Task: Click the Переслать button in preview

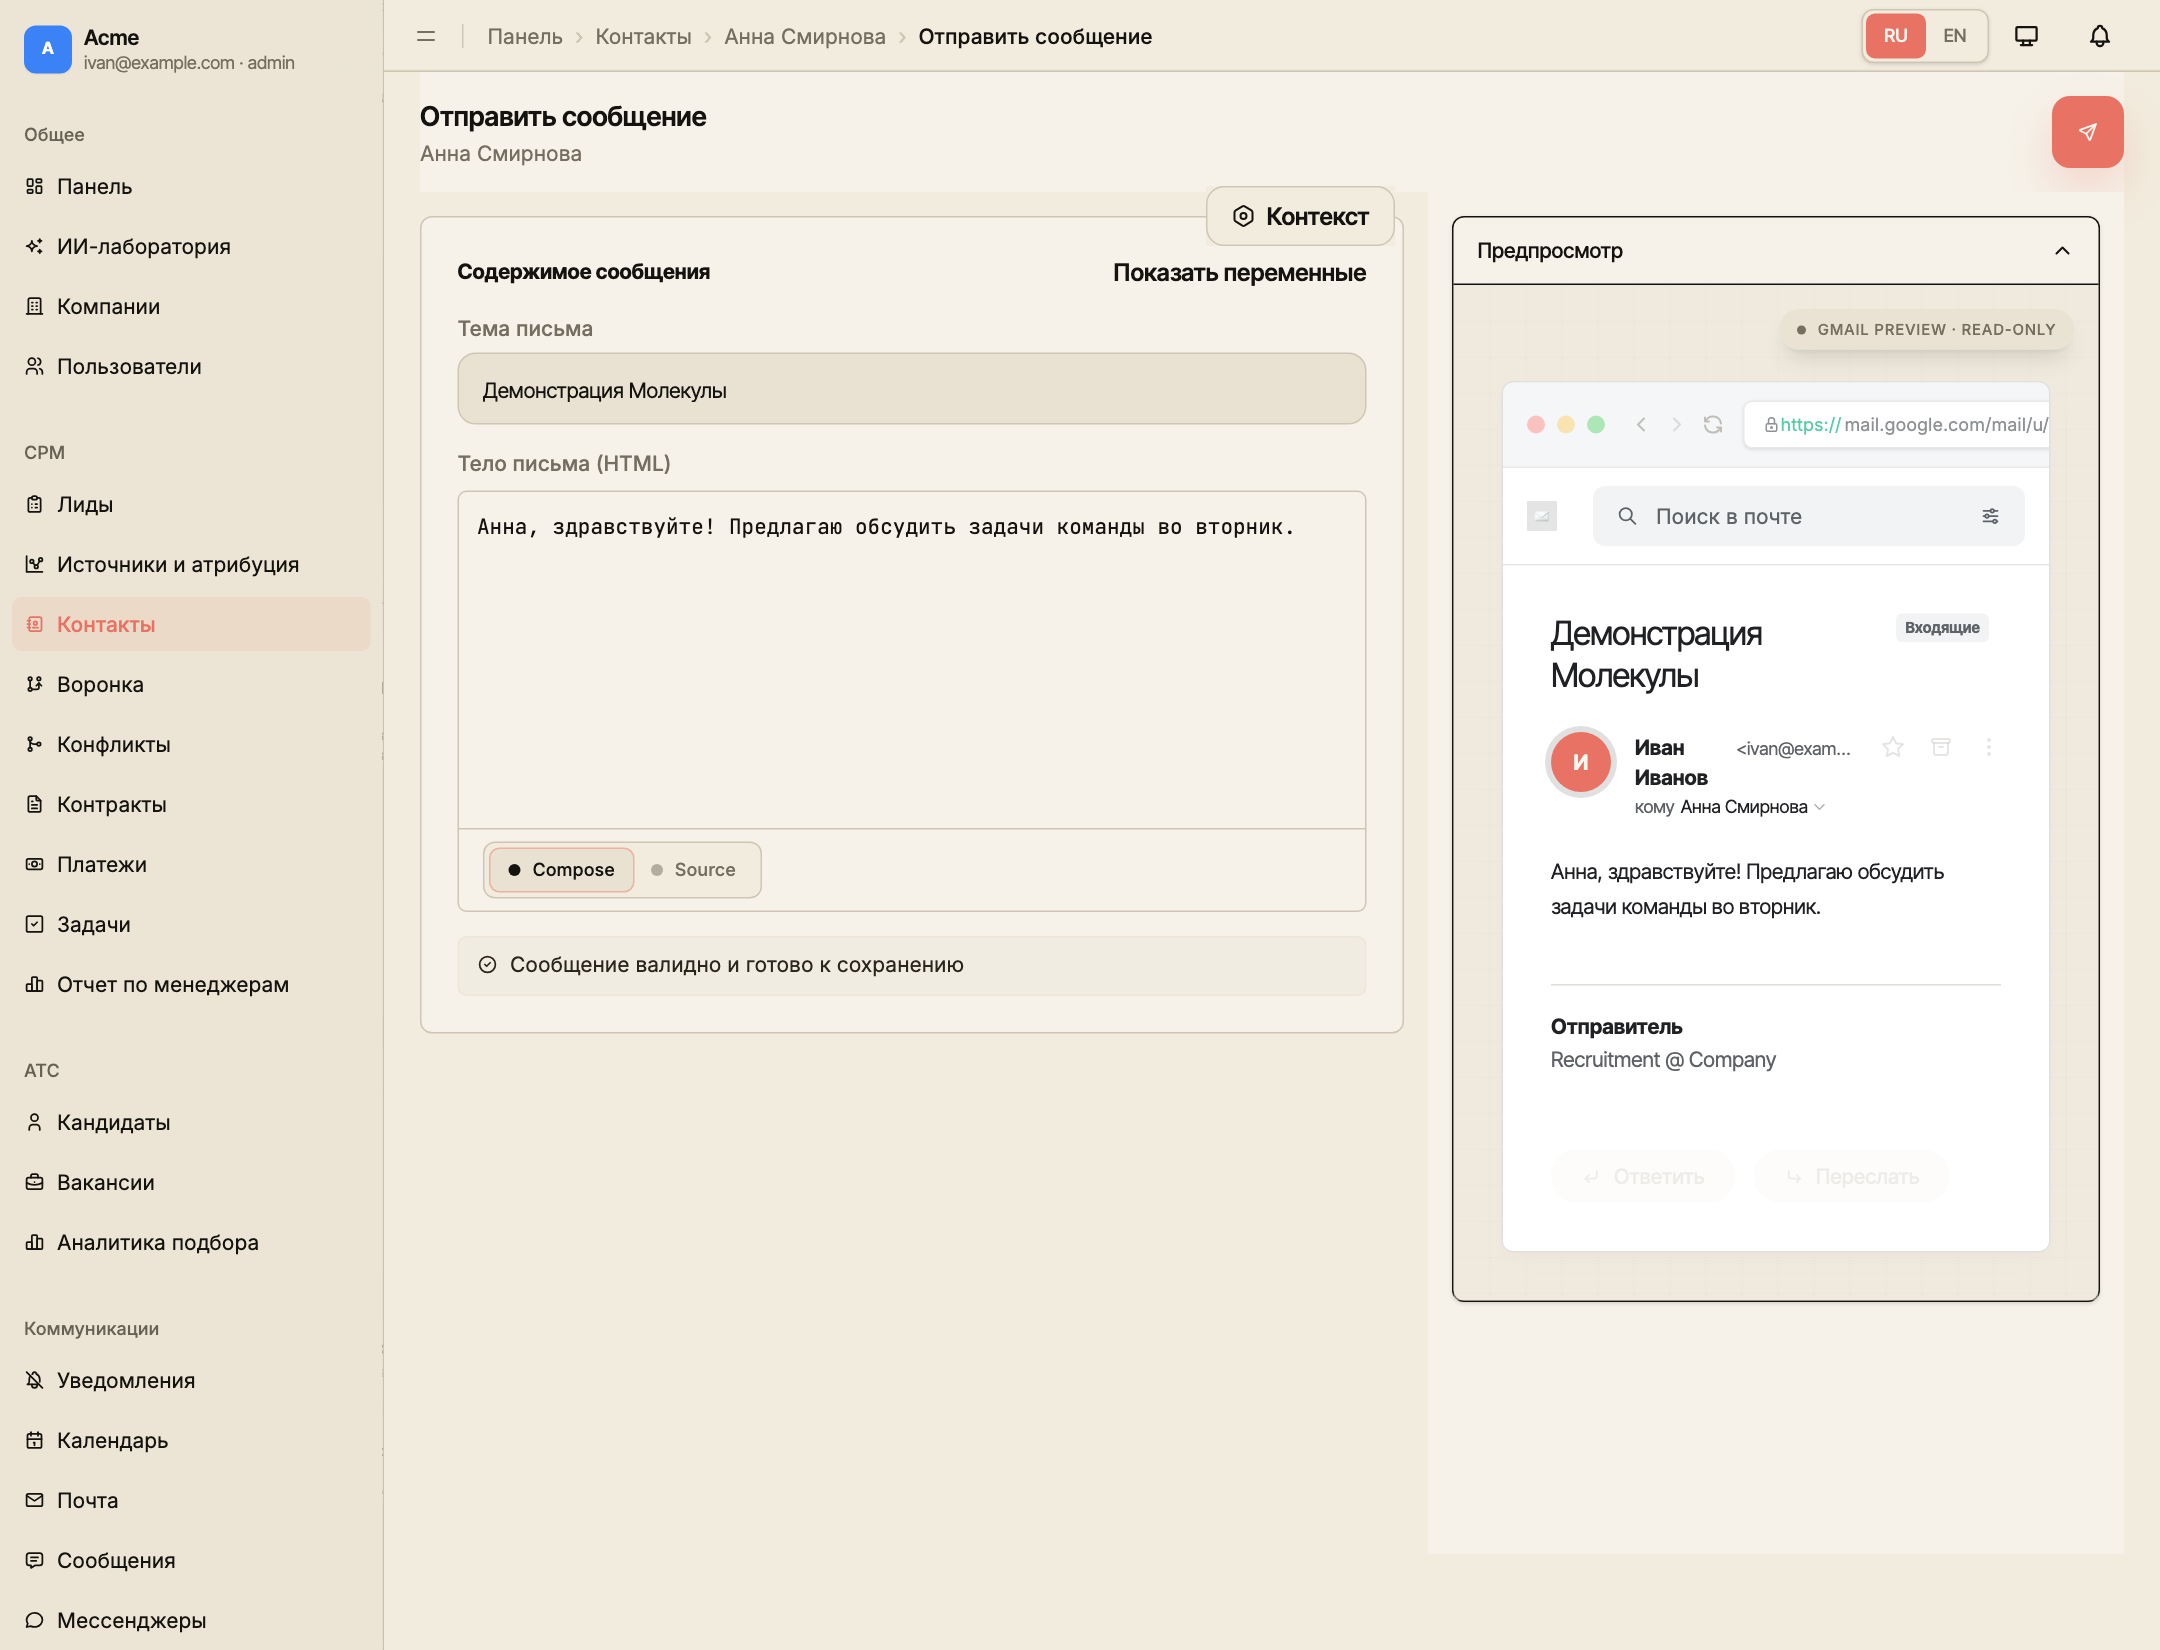Action: coord(1852,1177)
